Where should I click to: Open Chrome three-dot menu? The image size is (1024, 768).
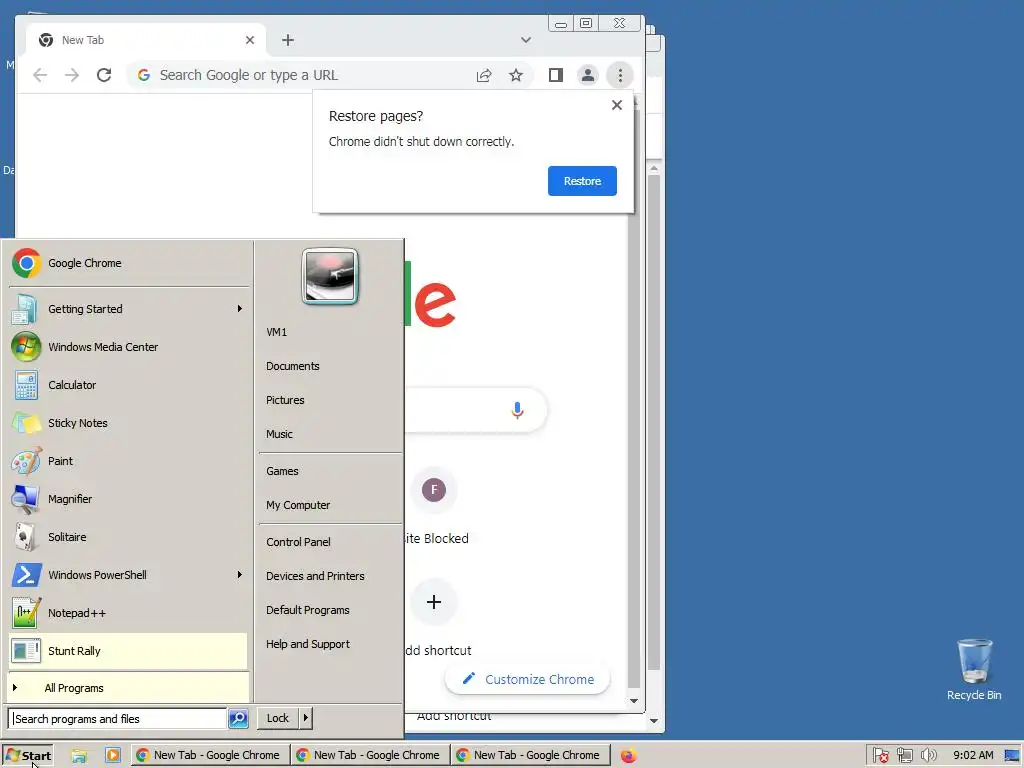(620, 75)
